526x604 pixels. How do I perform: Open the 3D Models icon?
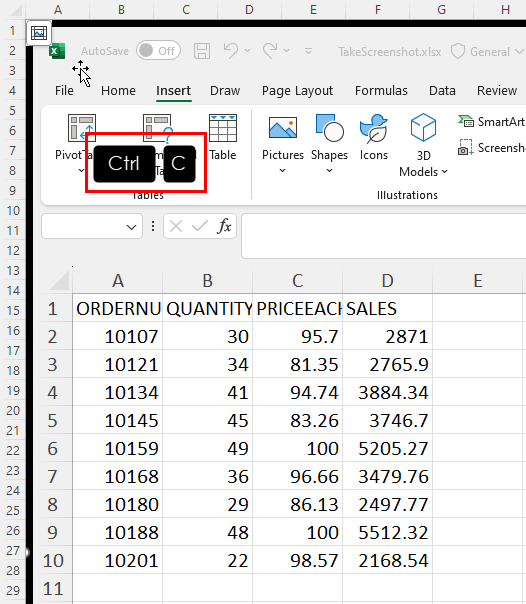(423, 127)
